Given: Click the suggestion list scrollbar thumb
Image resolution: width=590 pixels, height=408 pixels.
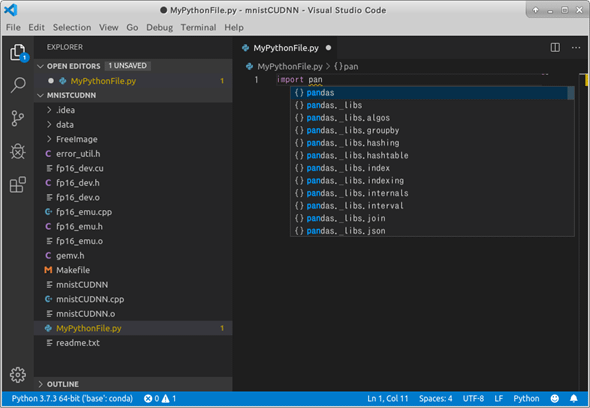Looking at the screenshot, I should (x=571, y=93).
